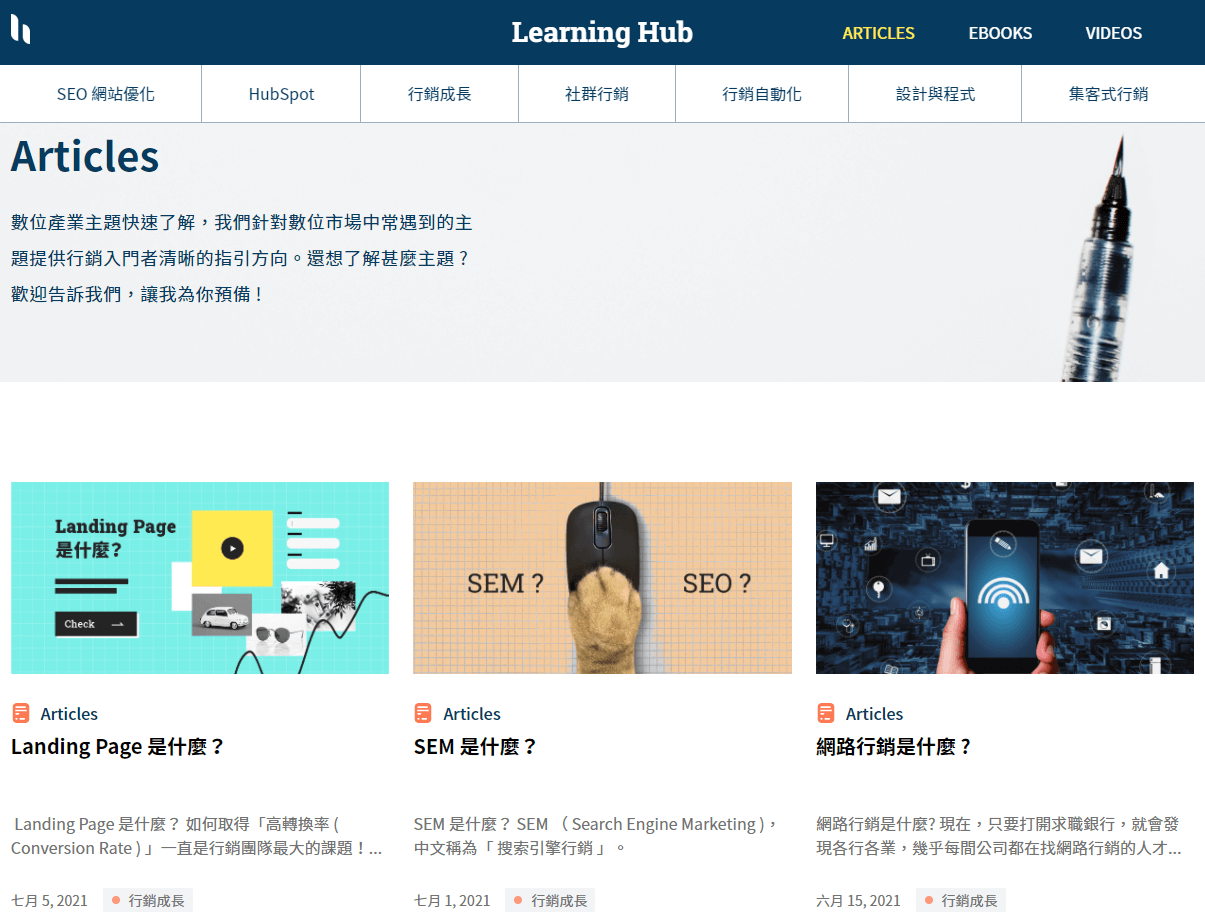Viewport: 1205px width, 916px height.
Task: Open the 行銷成長 category tab
Action: pyautogui.click(x=438, y=93)
